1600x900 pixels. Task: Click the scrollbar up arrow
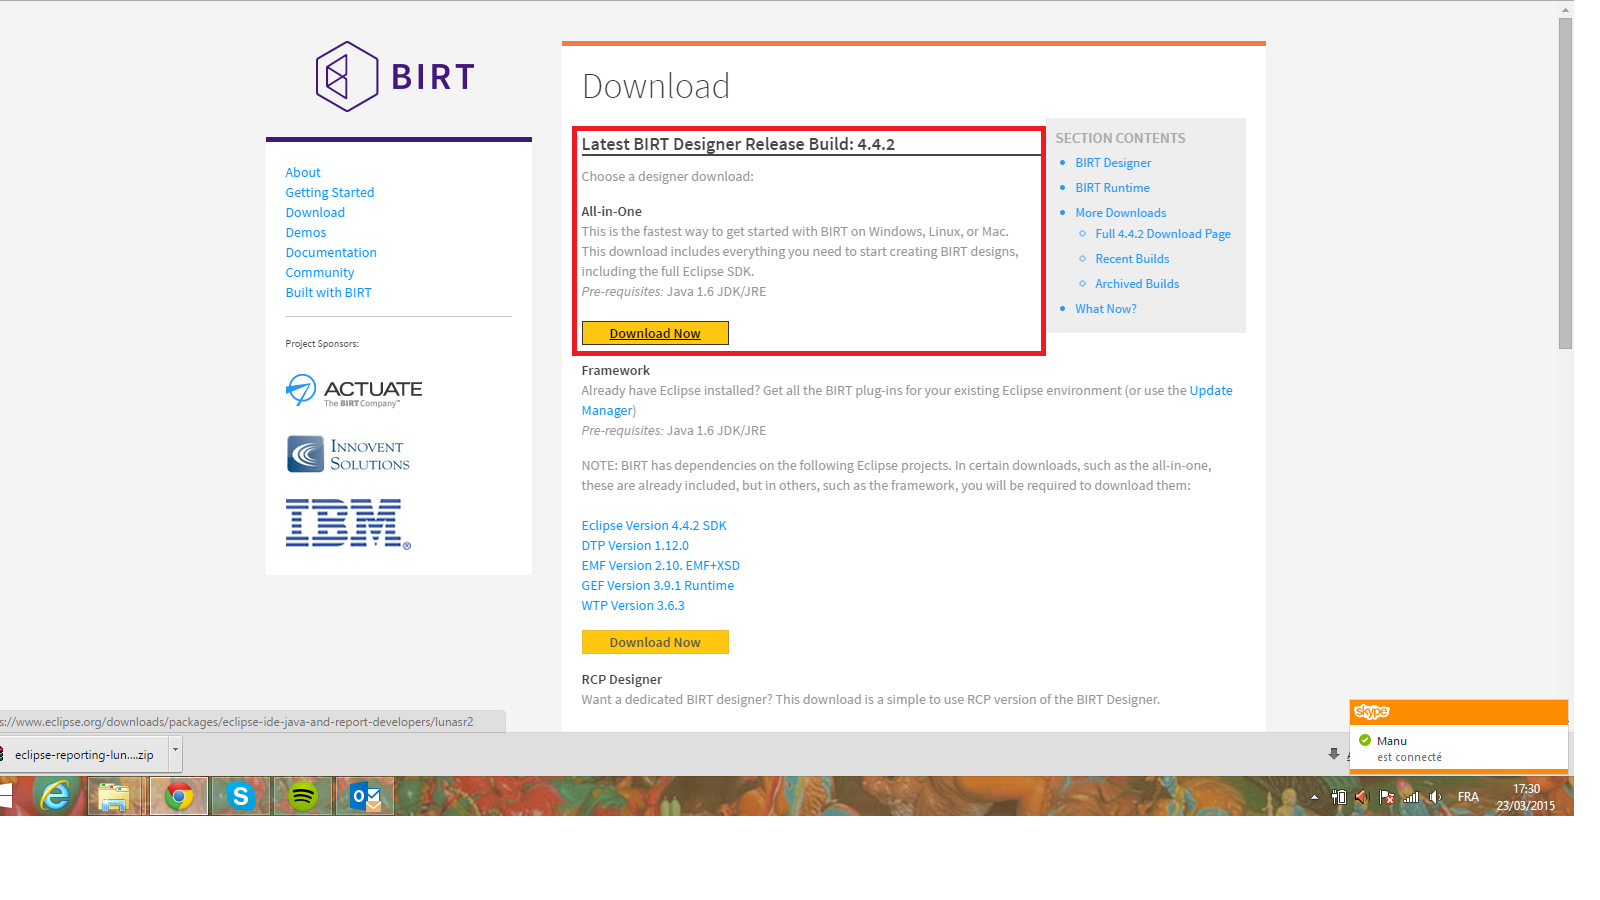coord(1565,9)
